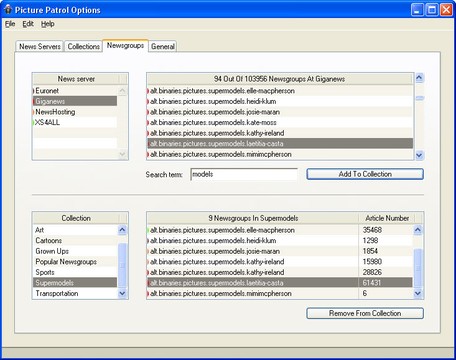Click article number 1854
This screenshot has height=360, width=456.
[x=370, y=251]
